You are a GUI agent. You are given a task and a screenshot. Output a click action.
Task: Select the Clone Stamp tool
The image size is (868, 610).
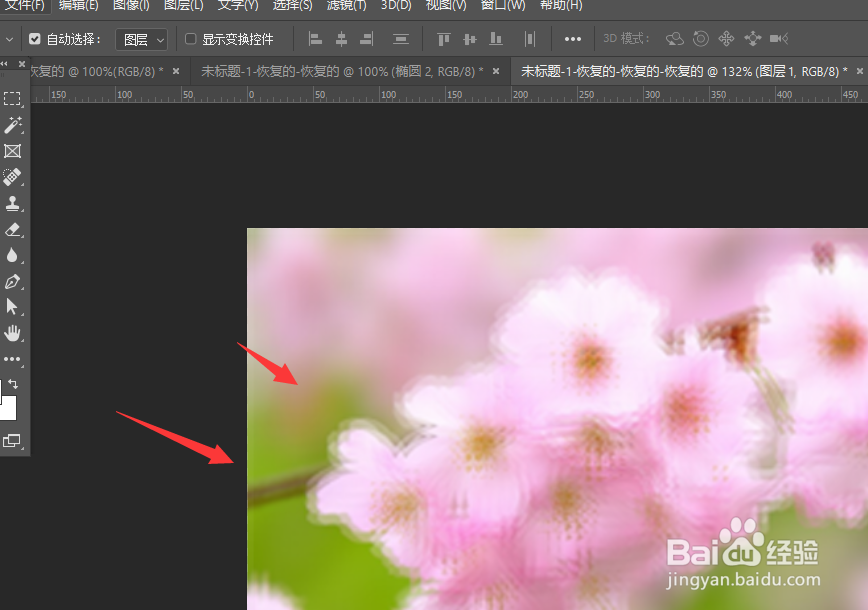[12, 203]
